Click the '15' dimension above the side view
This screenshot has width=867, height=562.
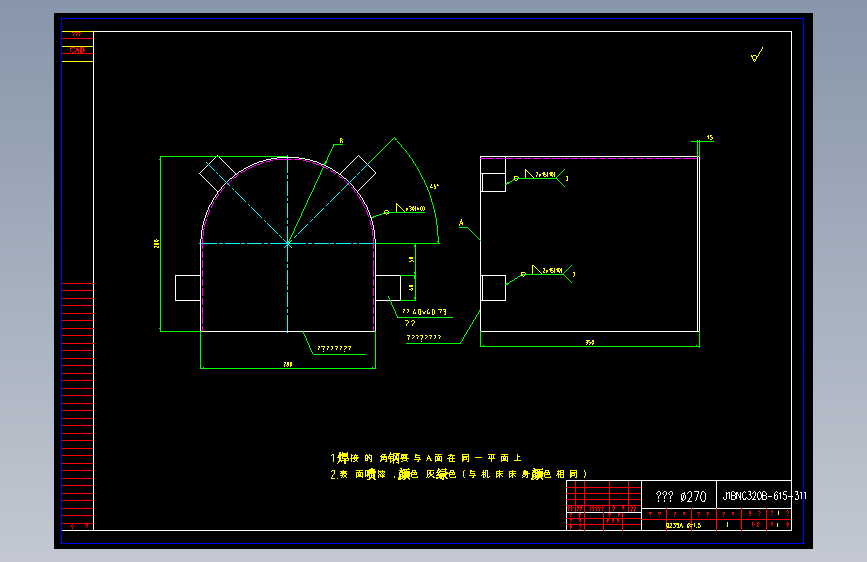point(710,137)
